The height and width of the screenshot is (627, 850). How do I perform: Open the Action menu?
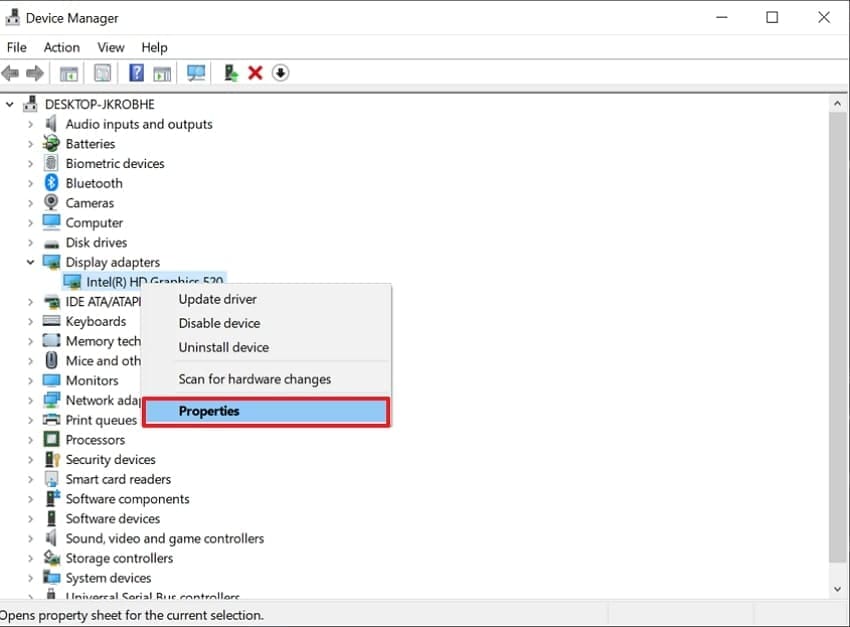coord(62,48)
